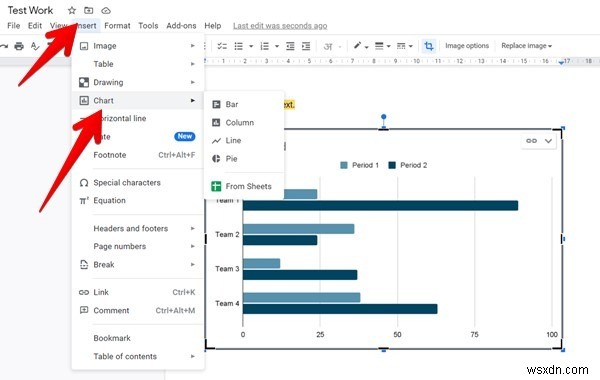Choose Bookmark from Insert menu
Viewport: 600px width, 380px height.
pyautogui.click(x=137, y=338)
